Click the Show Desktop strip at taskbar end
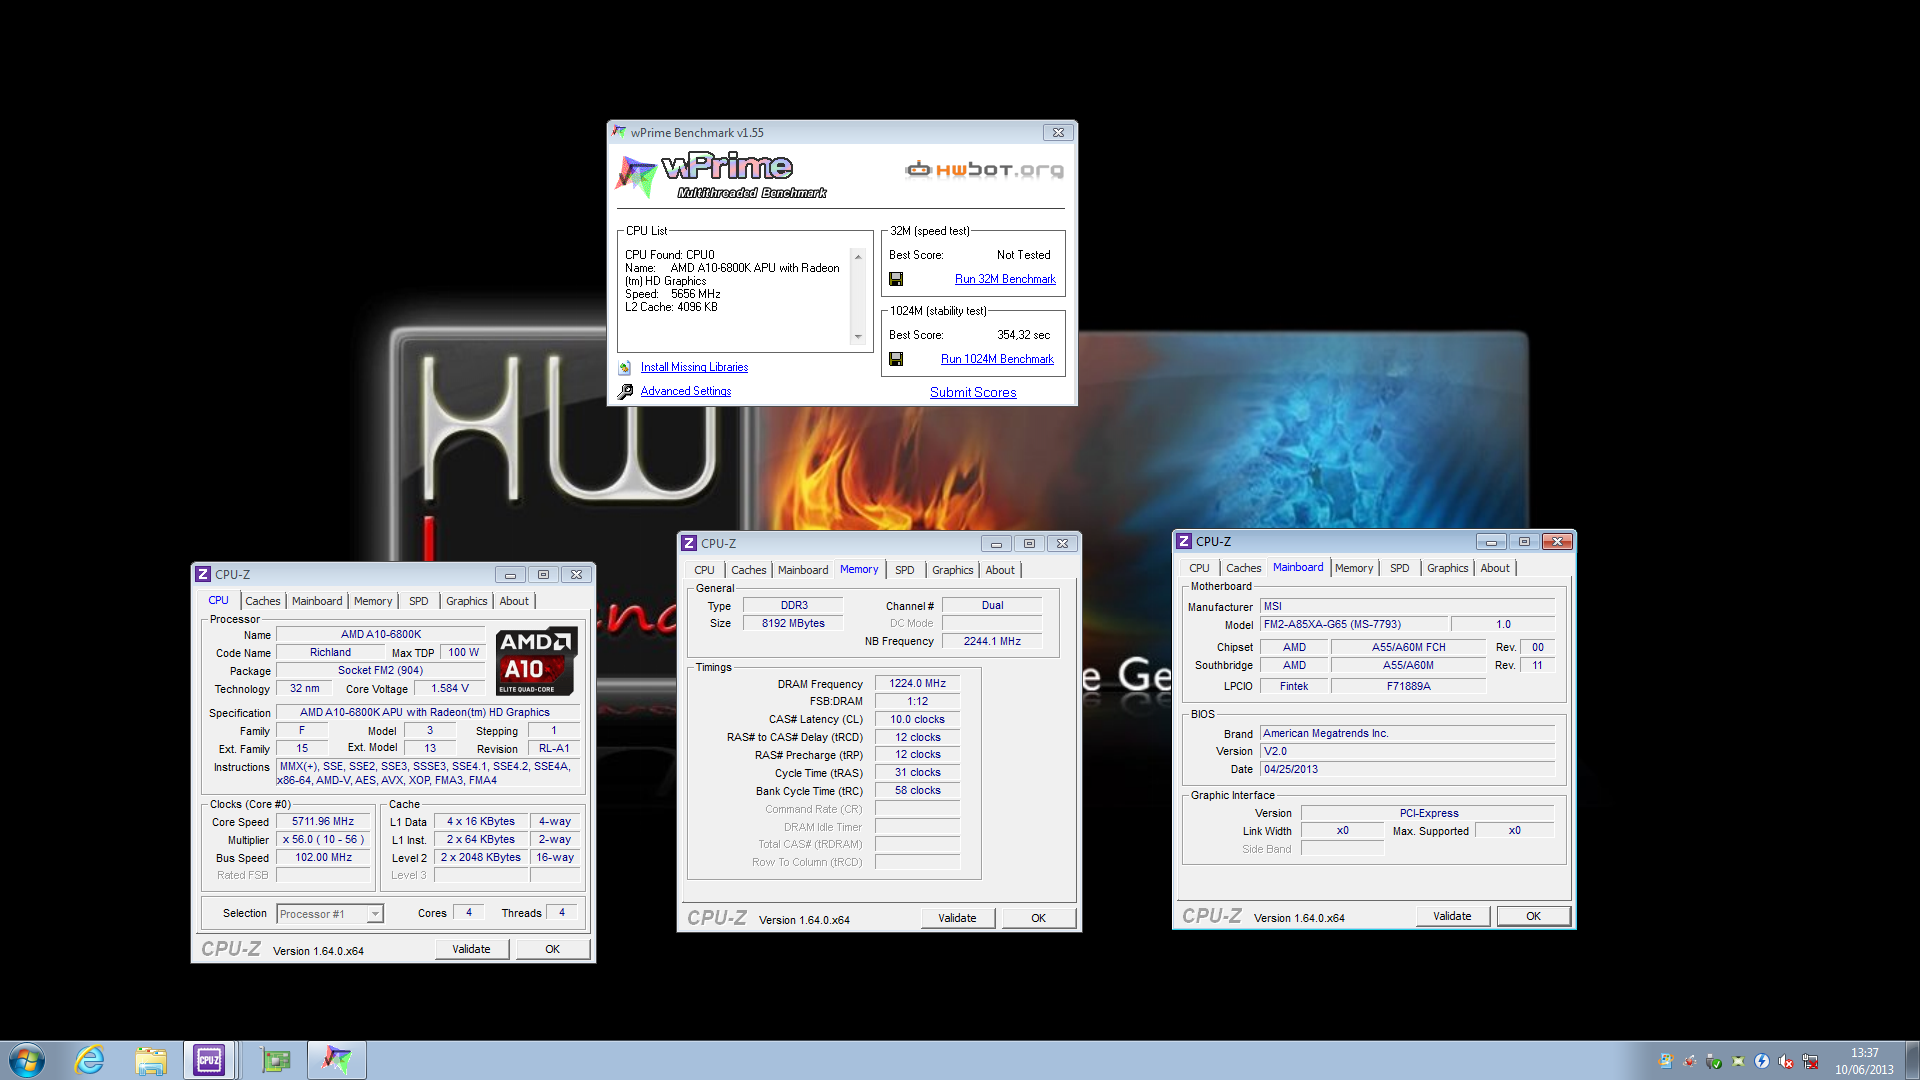The image size is (1920, 1080). [x=1912, y=1060]
